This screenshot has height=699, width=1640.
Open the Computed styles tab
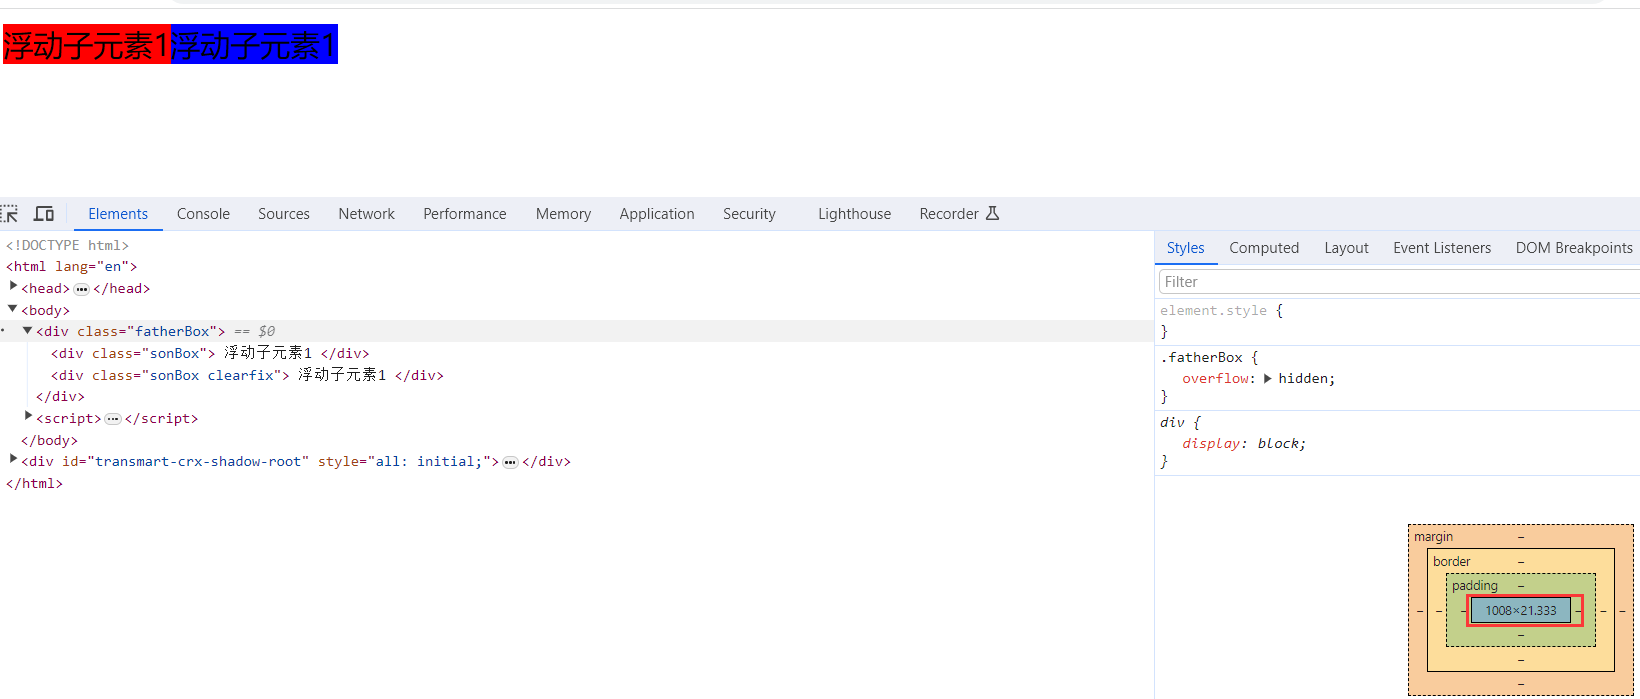click(x=1263, y=248)
